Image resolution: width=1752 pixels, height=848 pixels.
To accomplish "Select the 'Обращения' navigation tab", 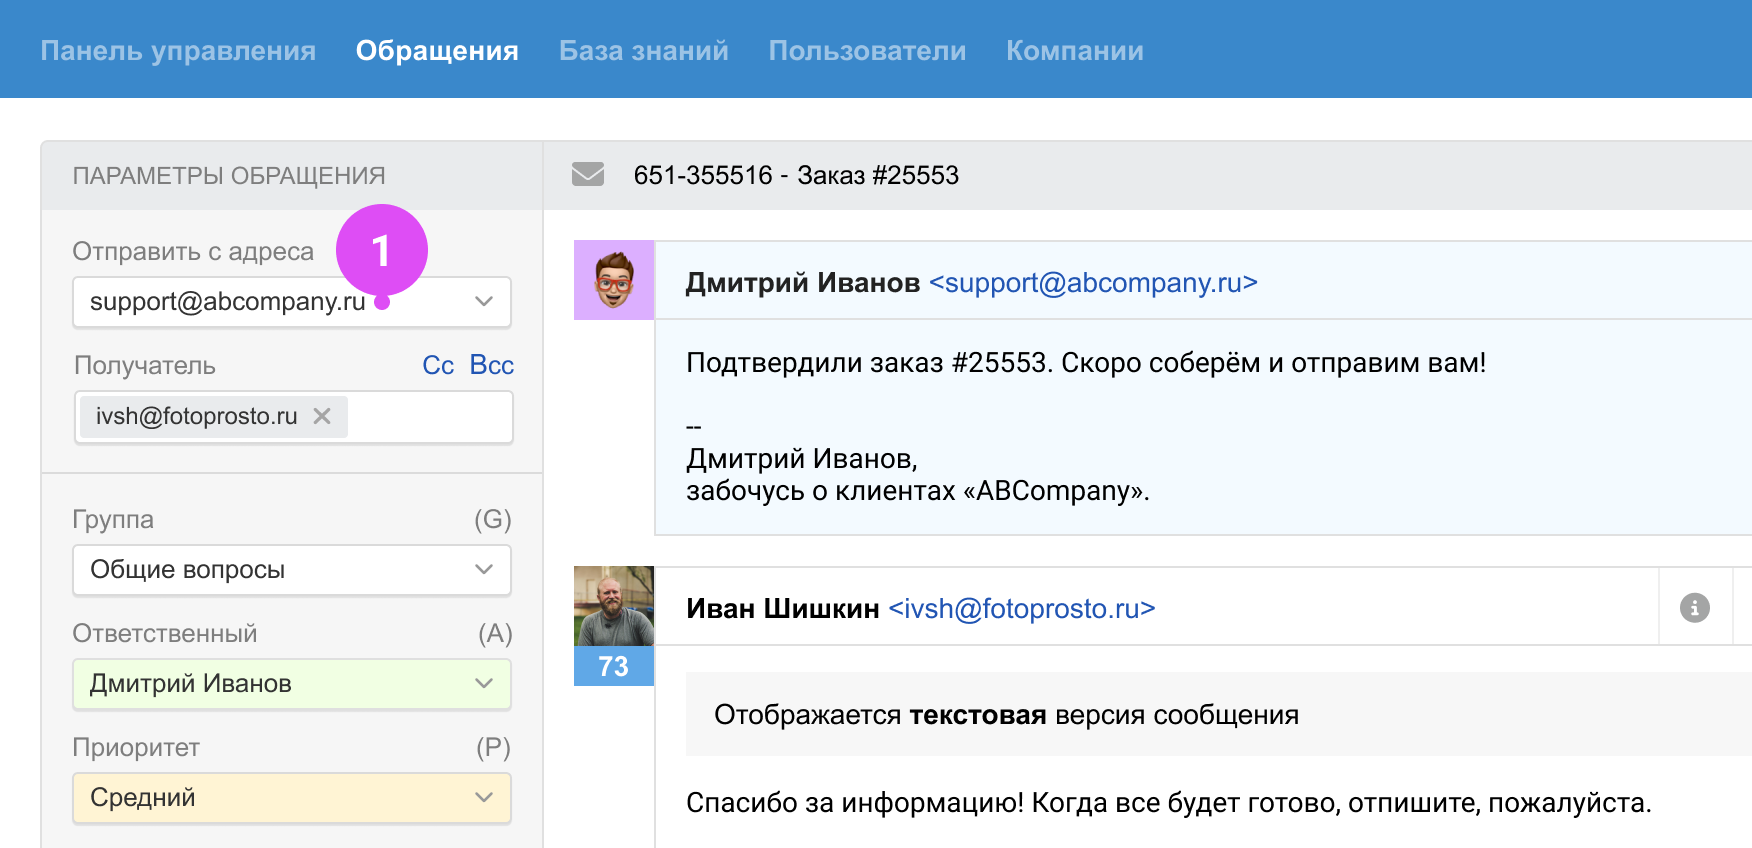I will point(437,51).
